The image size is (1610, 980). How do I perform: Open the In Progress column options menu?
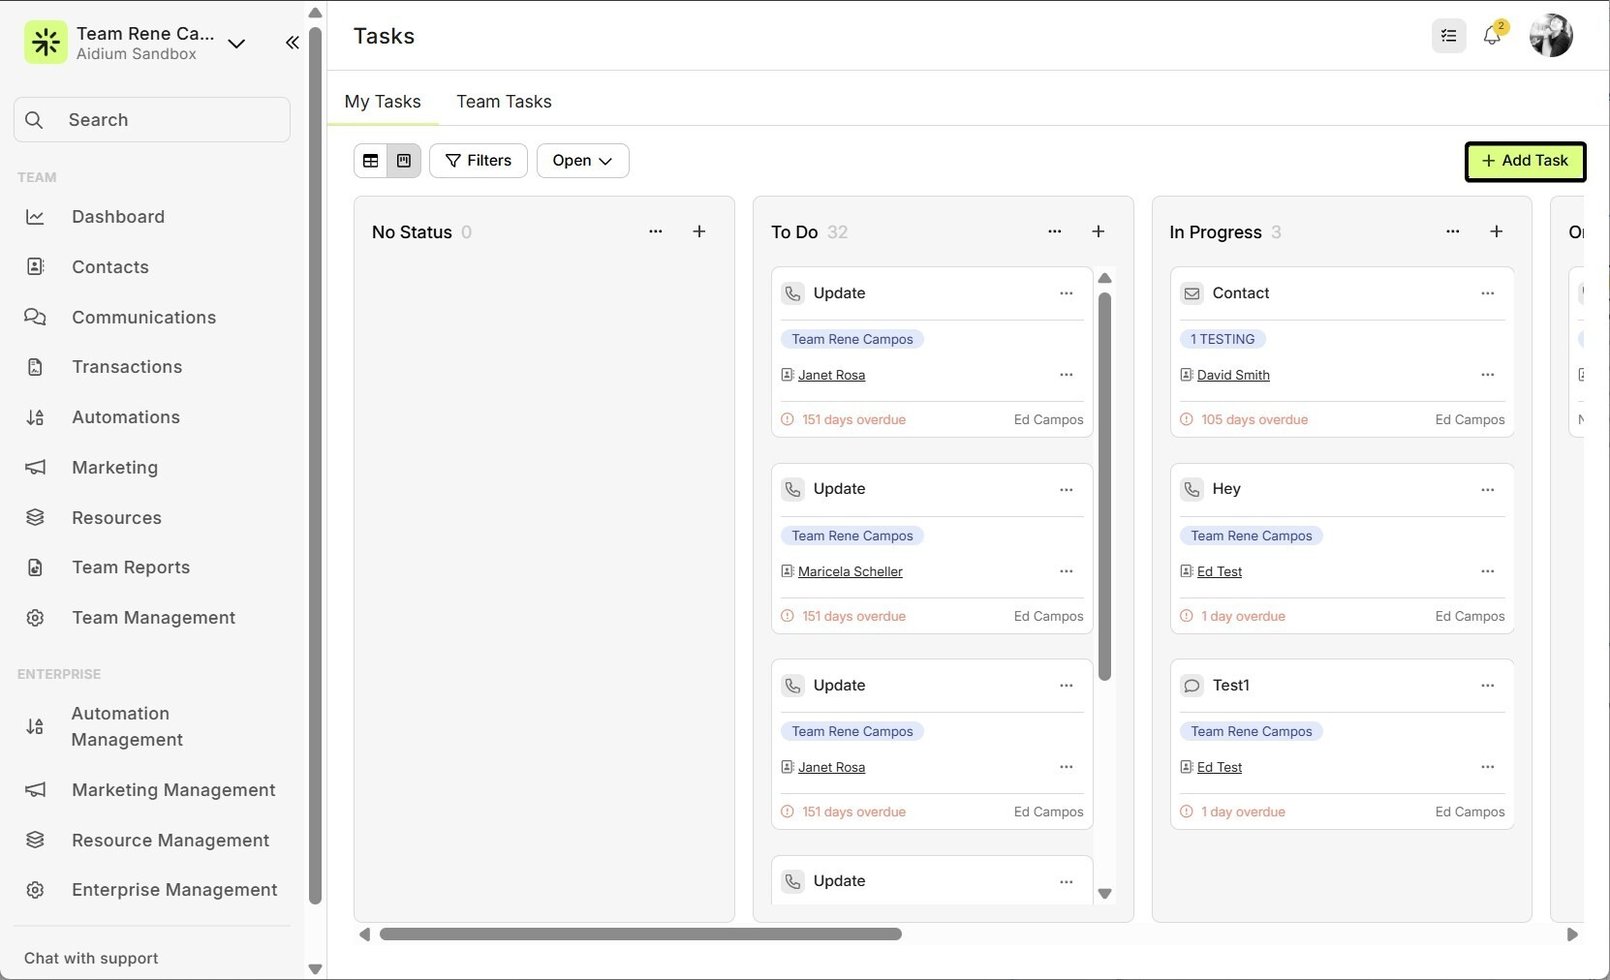point(1453,231)
